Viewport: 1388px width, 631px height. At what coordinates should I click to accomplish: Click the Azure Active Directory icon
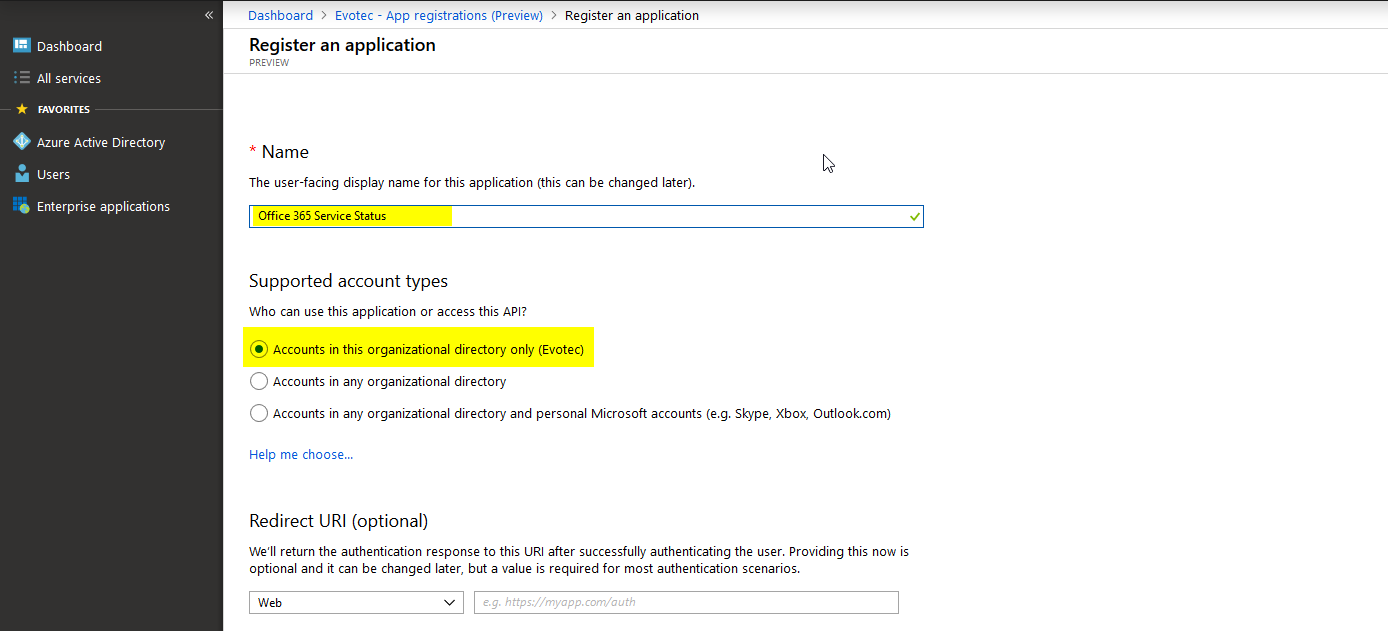[21, 142]
